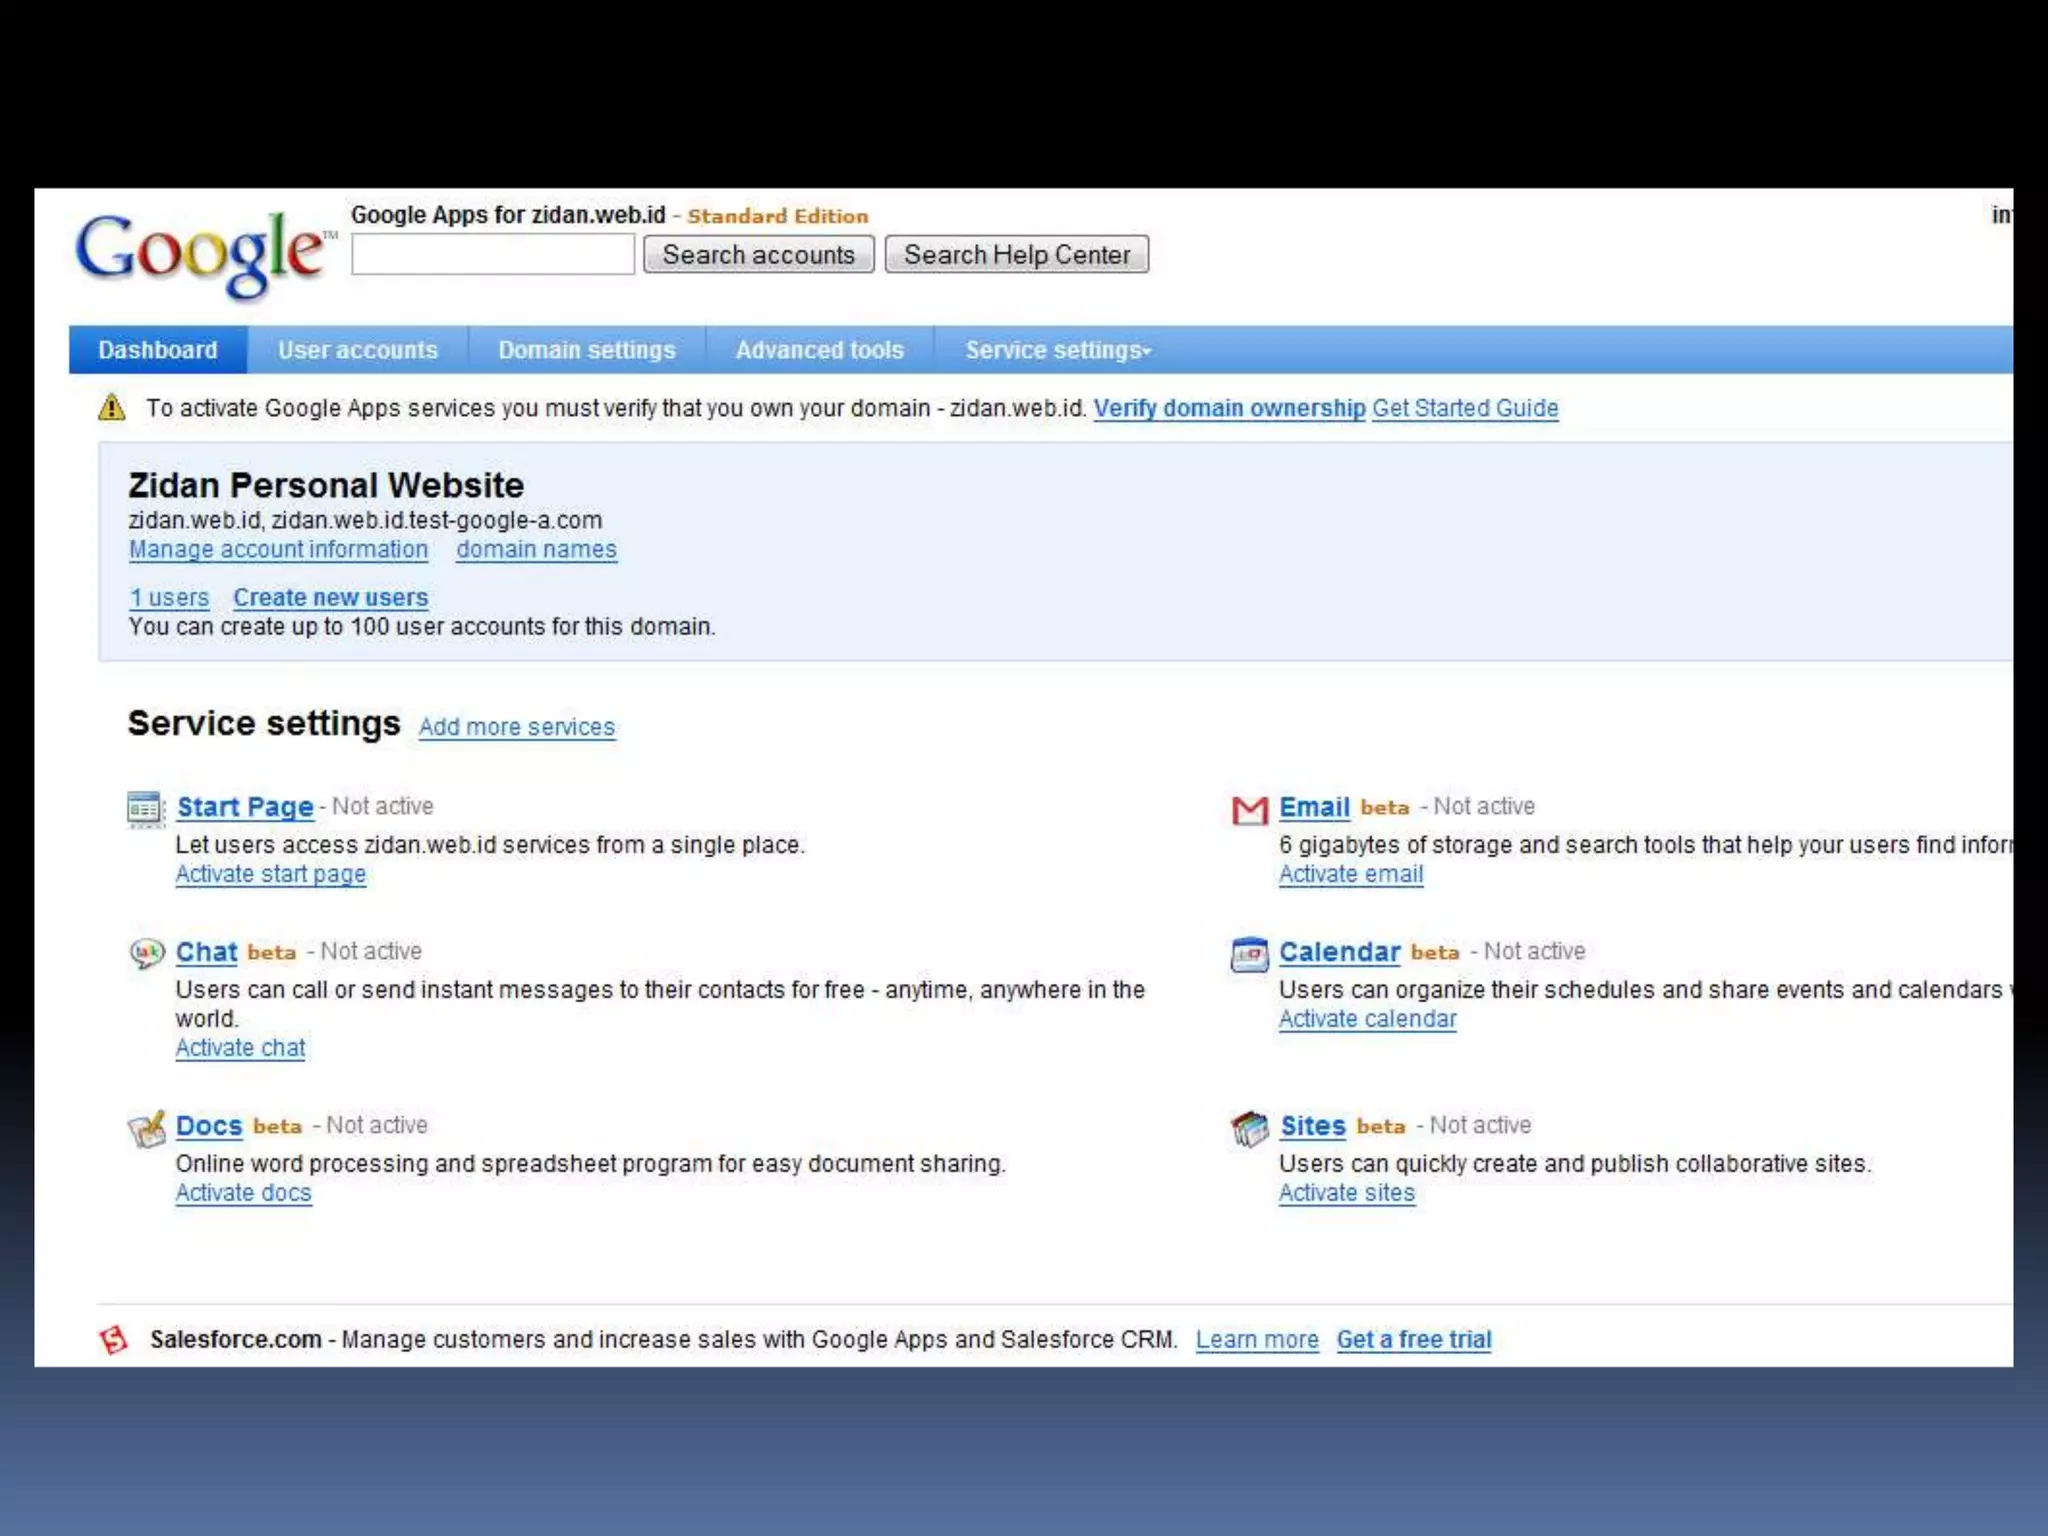Click the yellow warning triangle icon
The height and width of the screenshot is (1536, 2048).
click(112, 408)
